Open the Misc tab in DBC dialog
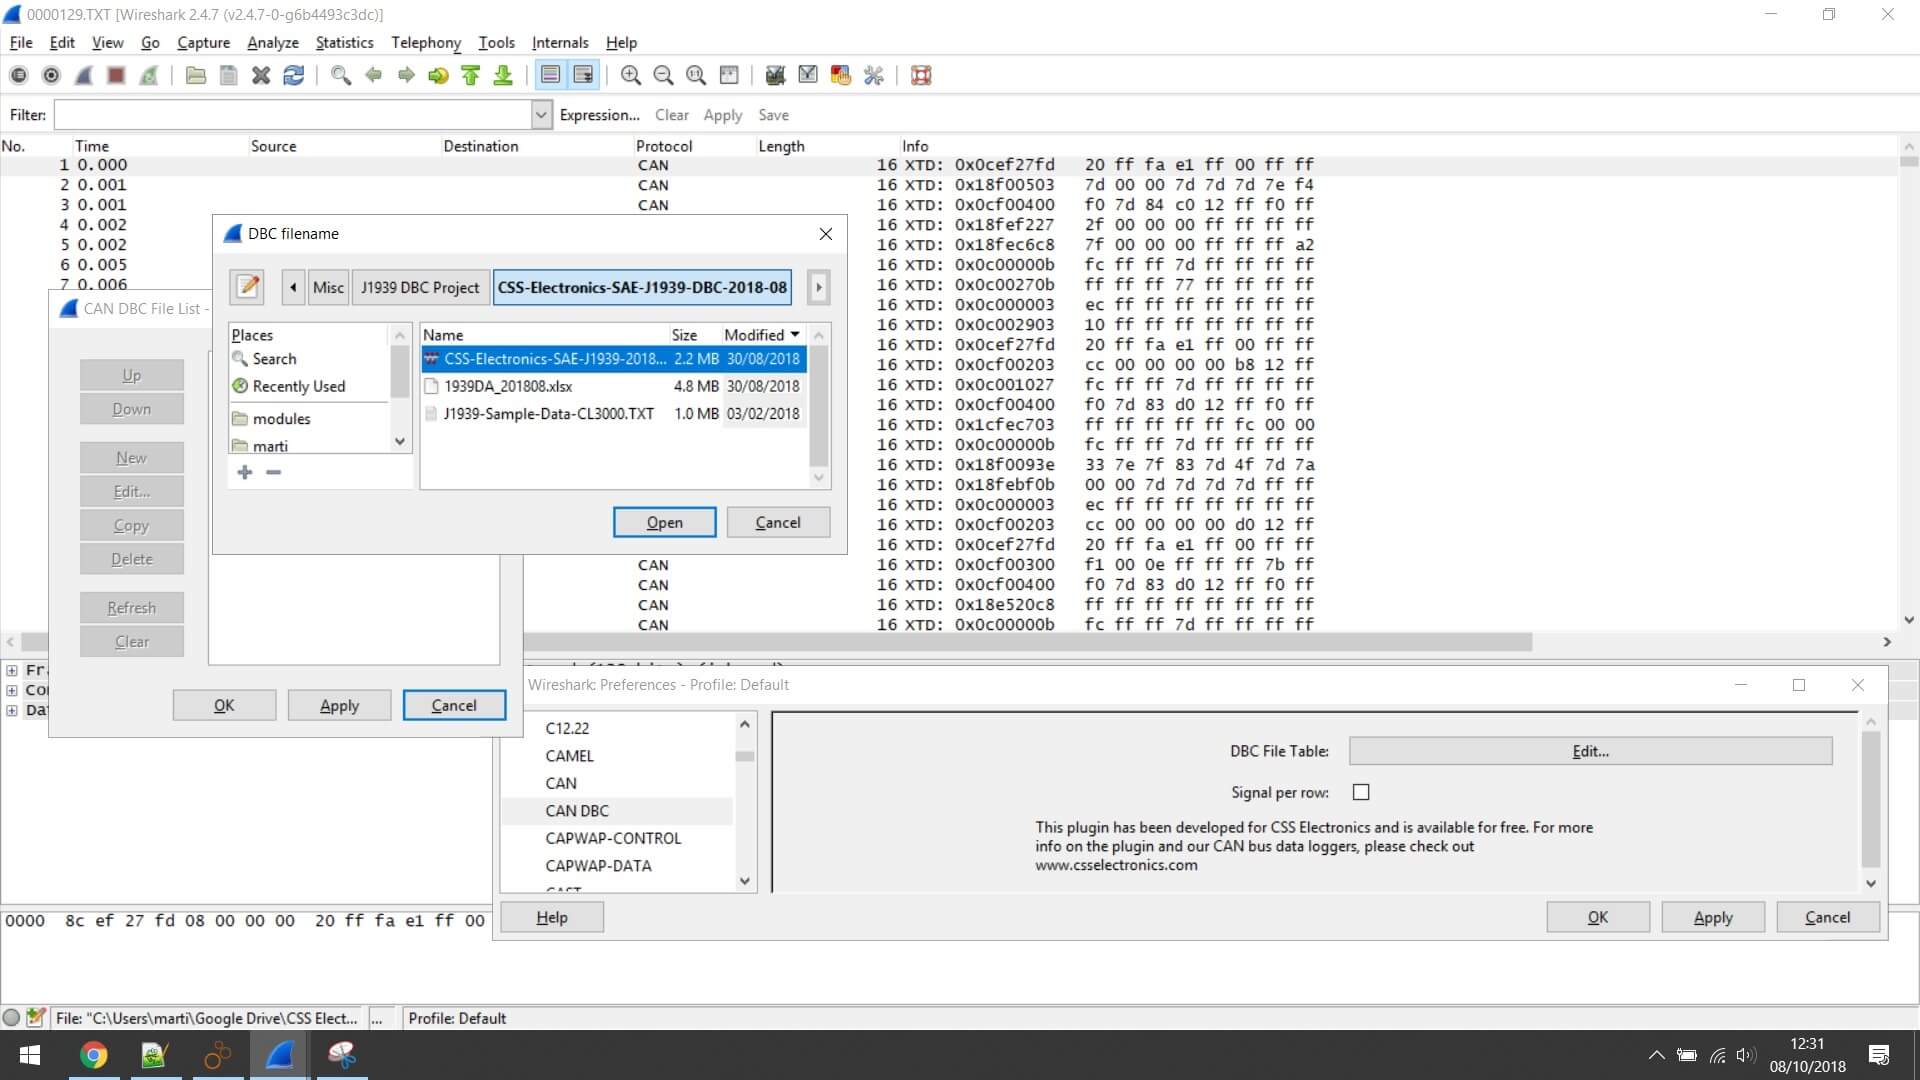Screen dimensions: 1920x1080 (x=327, y=286)
